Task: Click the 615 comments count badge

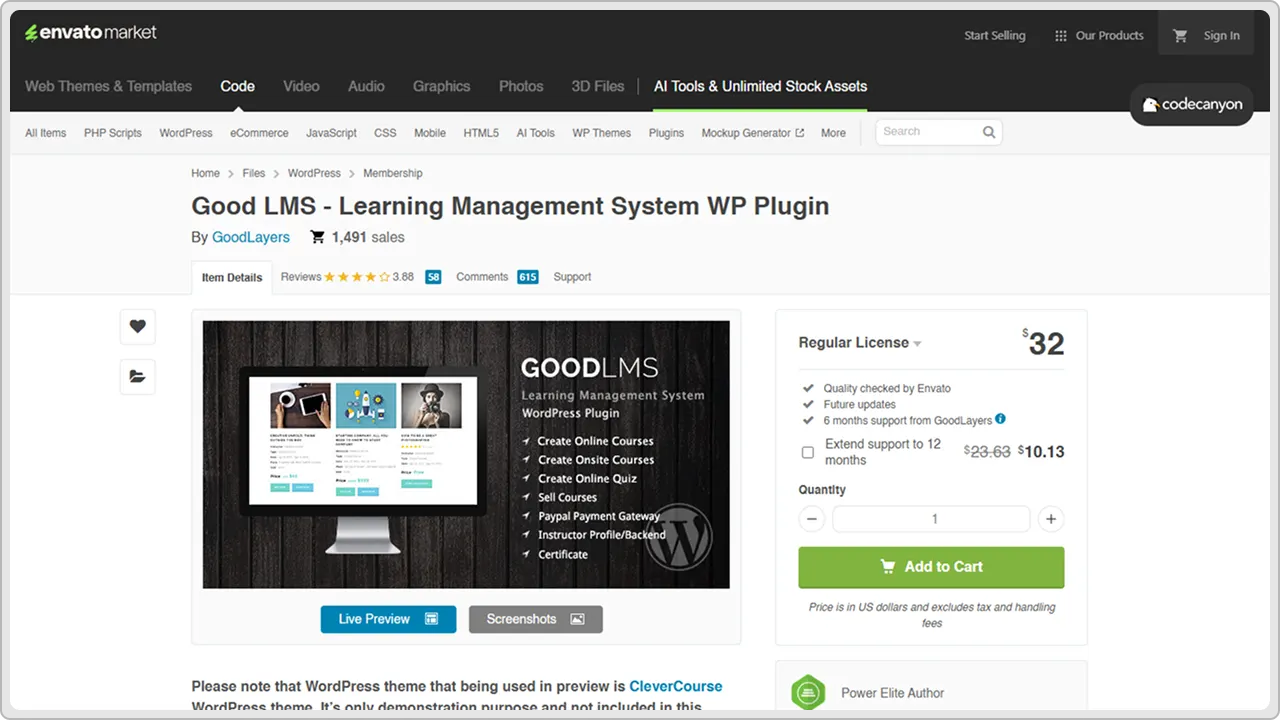Action: (x=528, y=277)
